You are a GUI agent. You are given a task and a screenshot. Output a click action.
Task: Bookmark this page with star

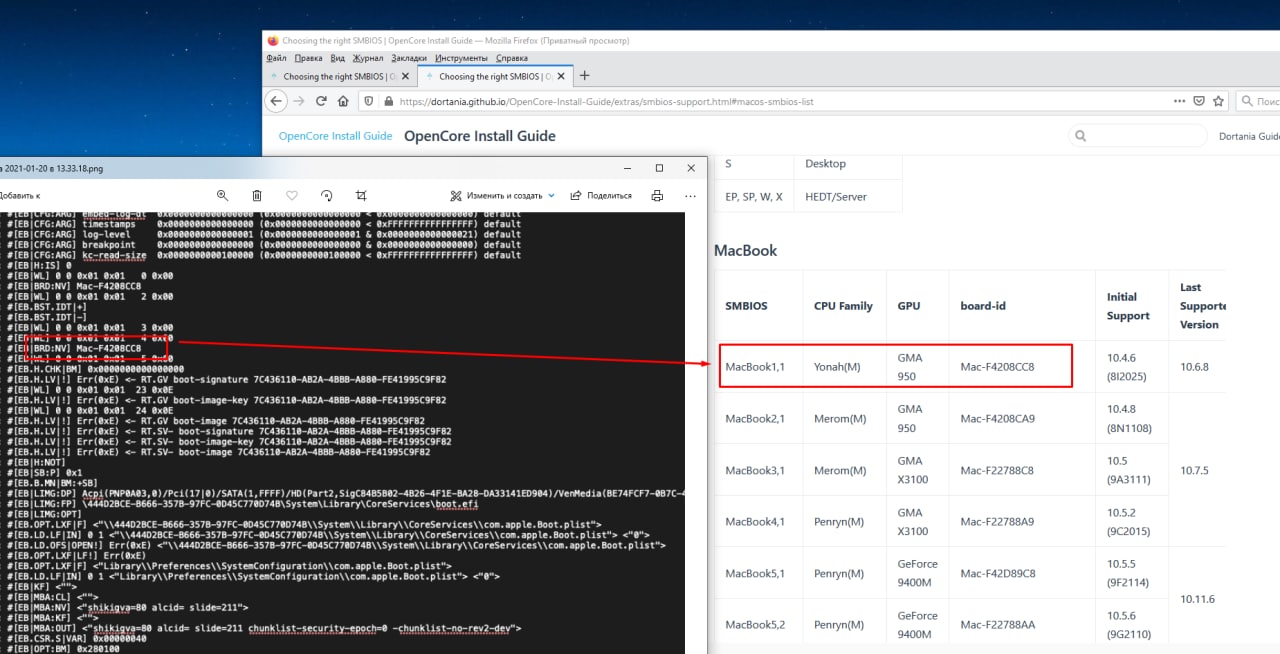tap(1218, 101)
